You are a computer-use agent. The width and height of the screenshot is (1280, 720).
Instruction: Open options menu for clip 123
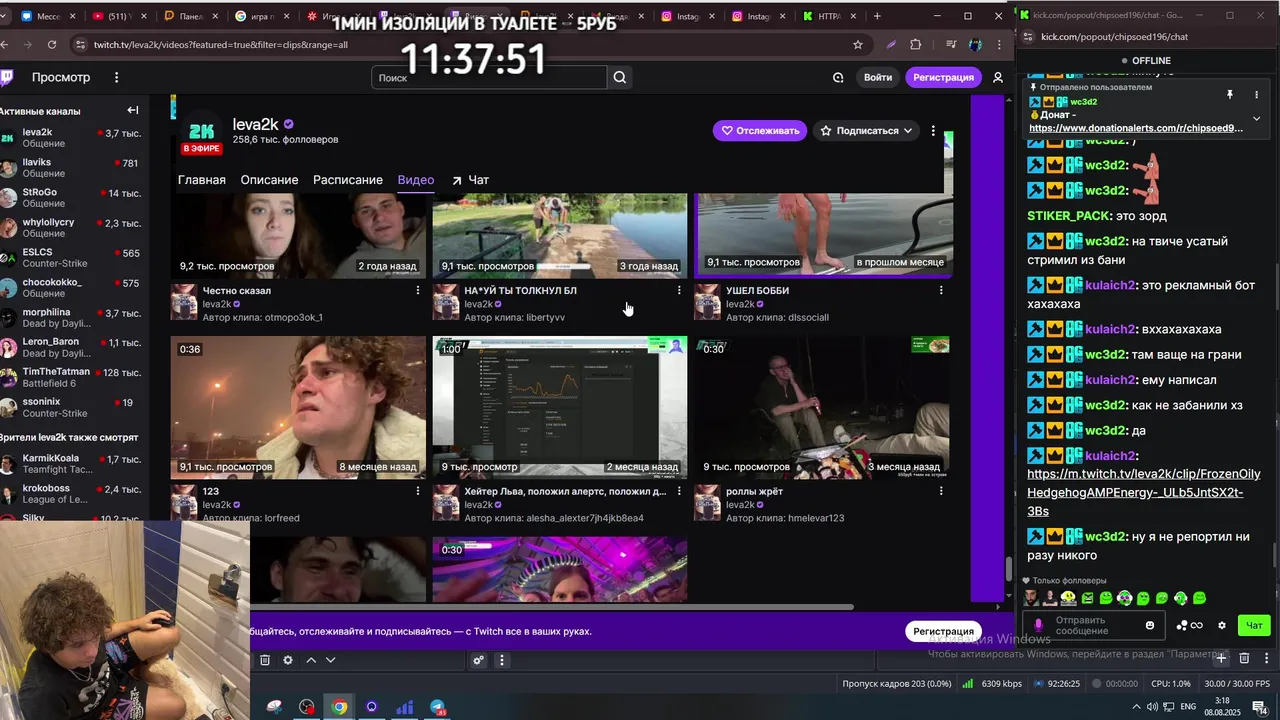click(x=418, y=491)
